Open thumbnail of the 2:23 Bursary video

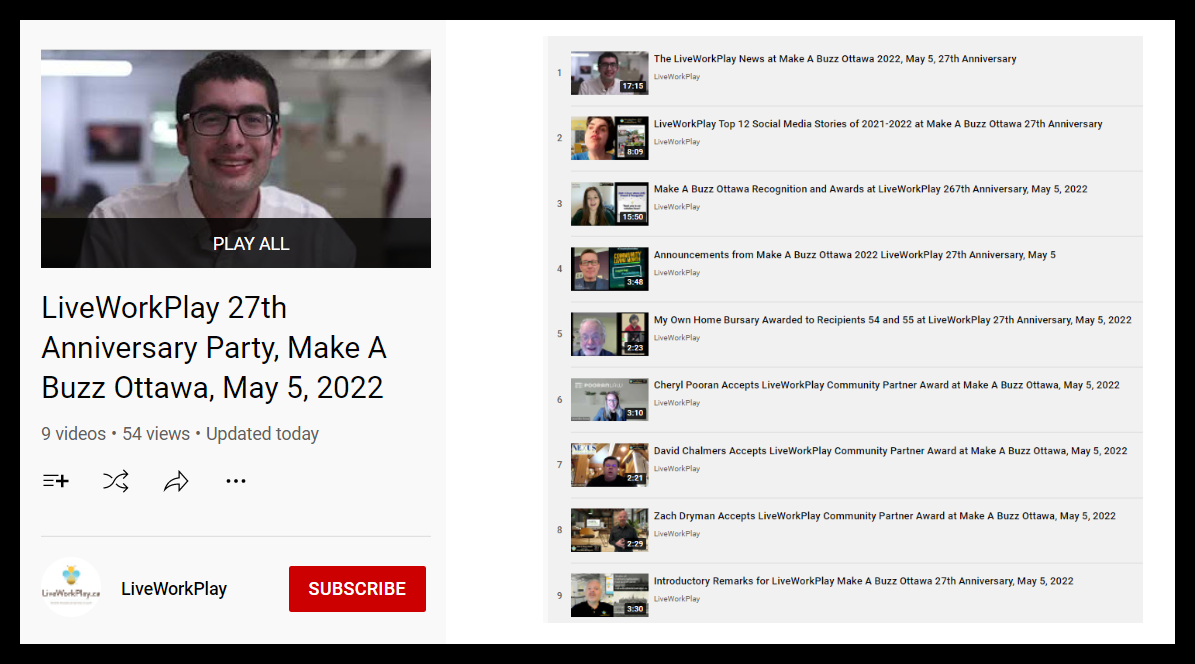(x=610, y=334)
